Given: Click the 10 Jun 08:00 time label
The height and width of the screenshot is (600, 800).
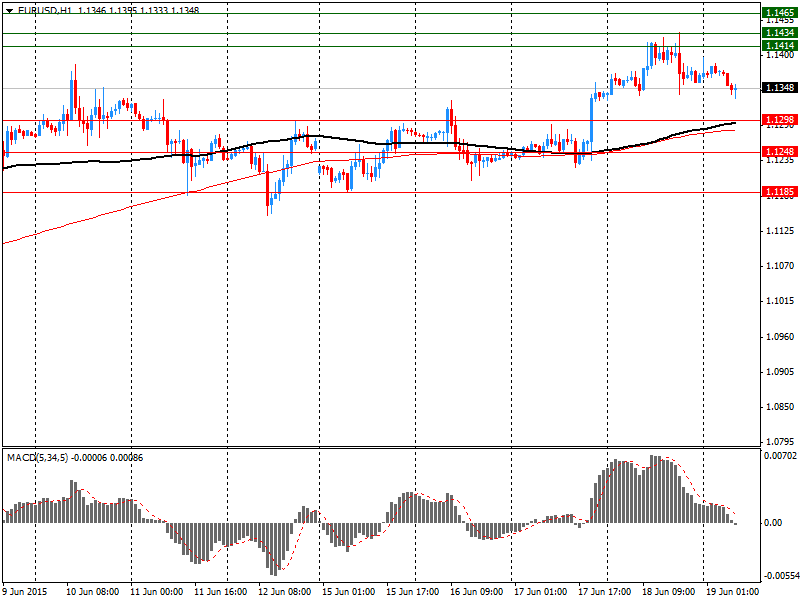Looking at the screenshot, I should click(93, 592).
